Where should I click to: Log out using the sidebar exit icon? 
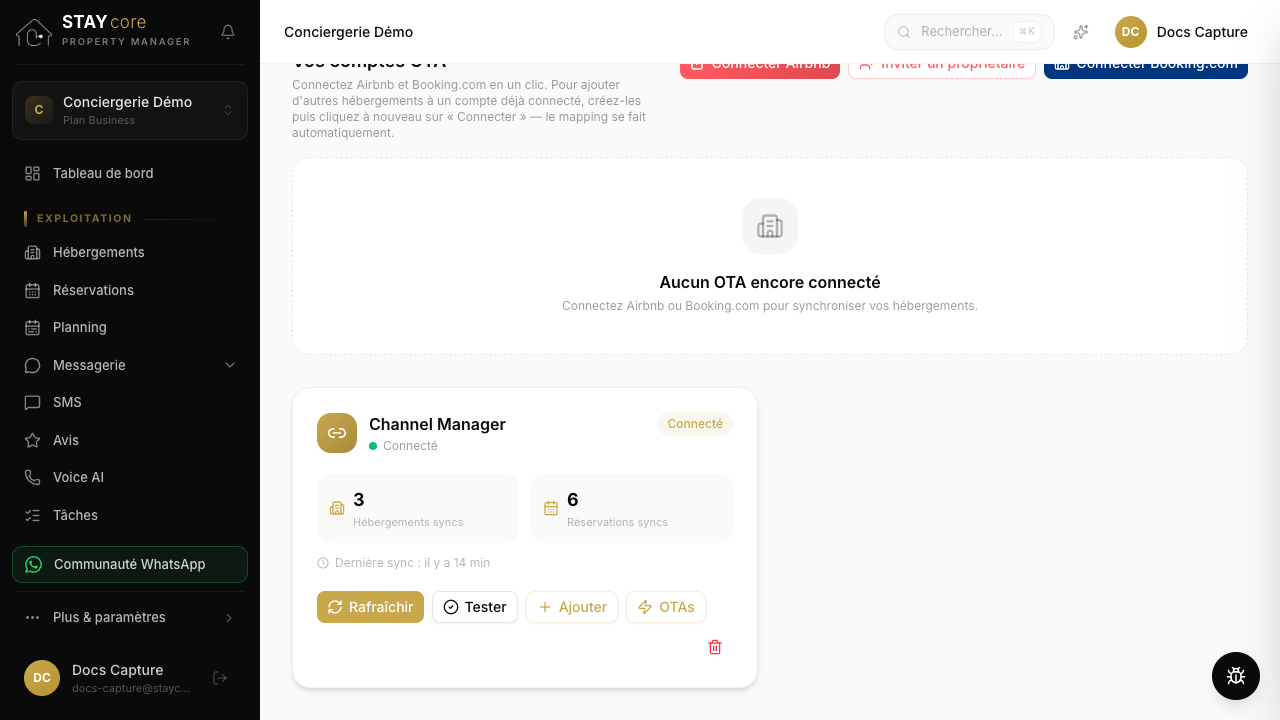pyautogui.click(x=221, y=678)
